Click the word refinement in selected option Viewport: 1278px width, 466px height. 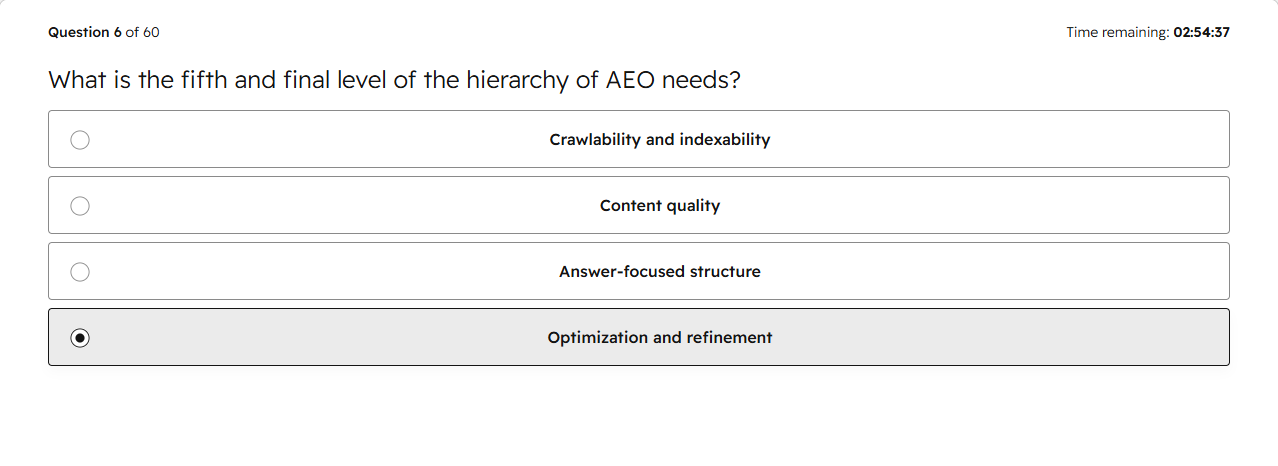[x=730, y=338]
